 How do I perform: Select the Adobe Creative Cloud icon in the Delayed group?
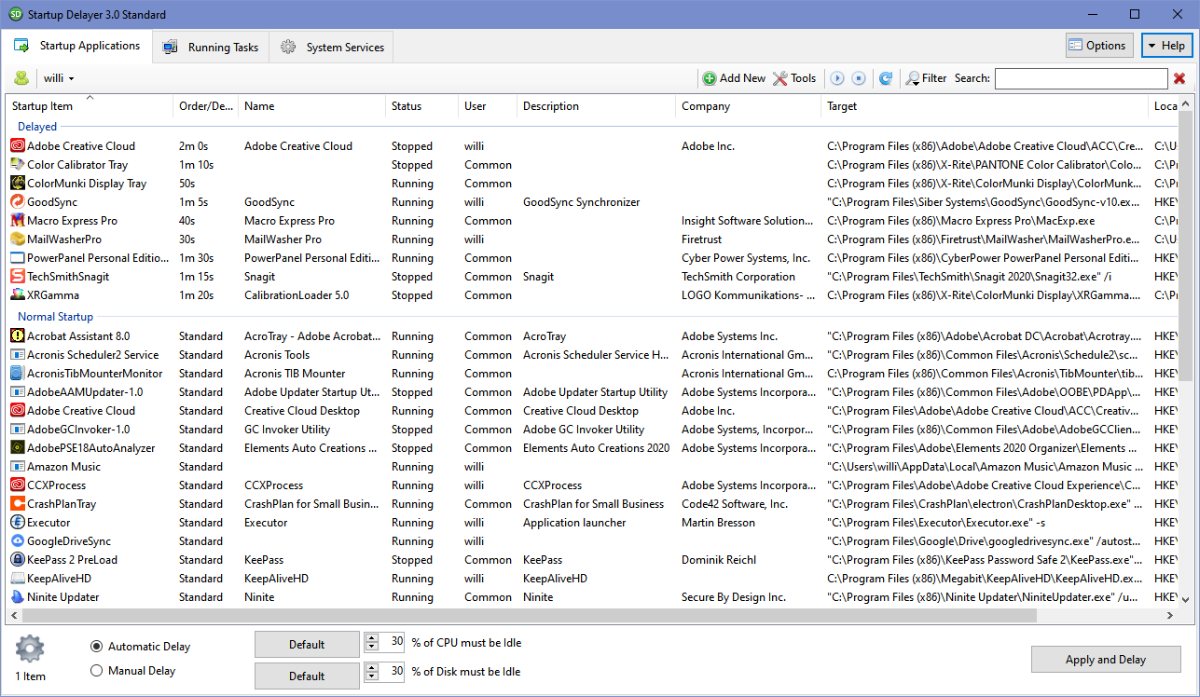(x=17, y=146)
